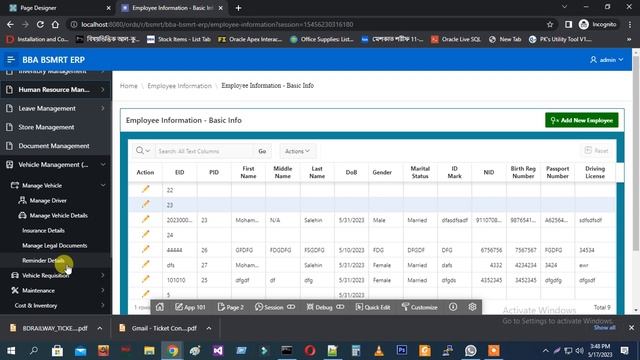
Task: Edit row with EID 23 pencil icon
Action: tap(145, 204)
